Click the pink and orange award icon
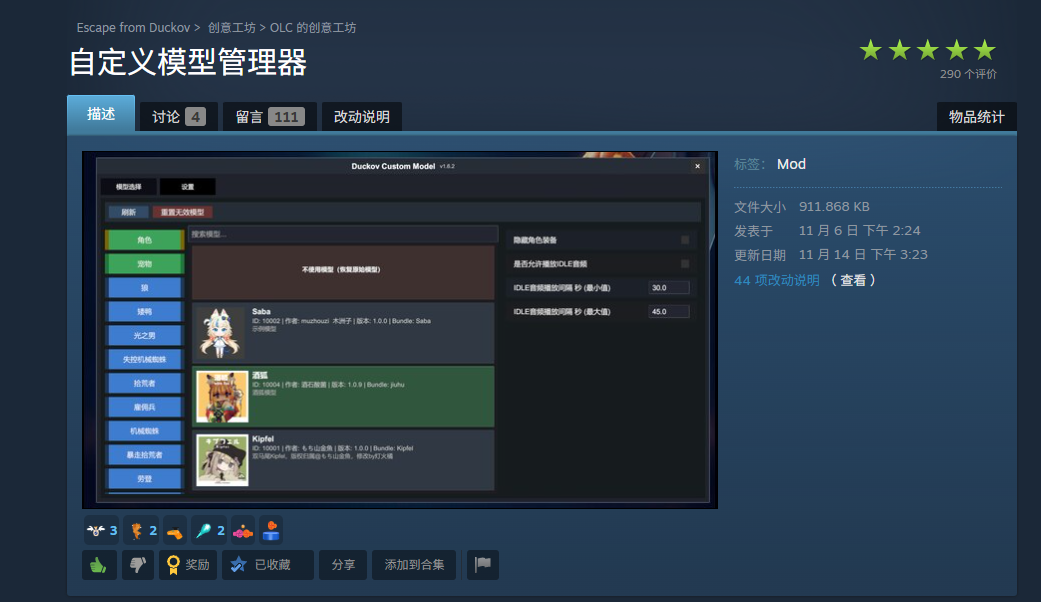This screenshot has height=602, width=1041. click(243, 530)
